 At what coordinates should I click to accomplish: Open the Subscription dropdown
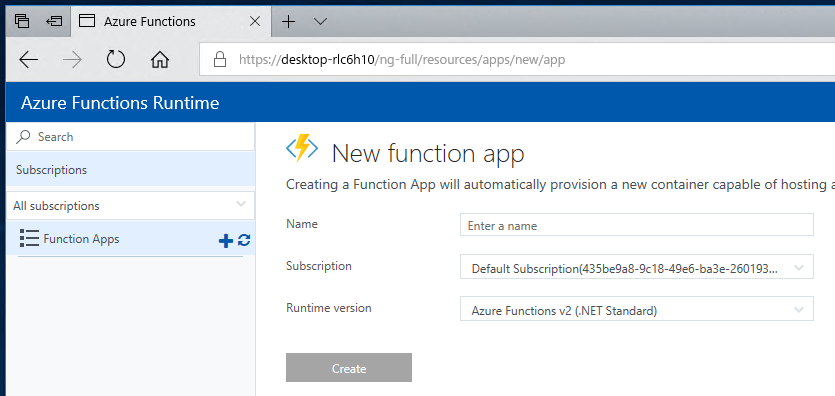pos(637,267)
